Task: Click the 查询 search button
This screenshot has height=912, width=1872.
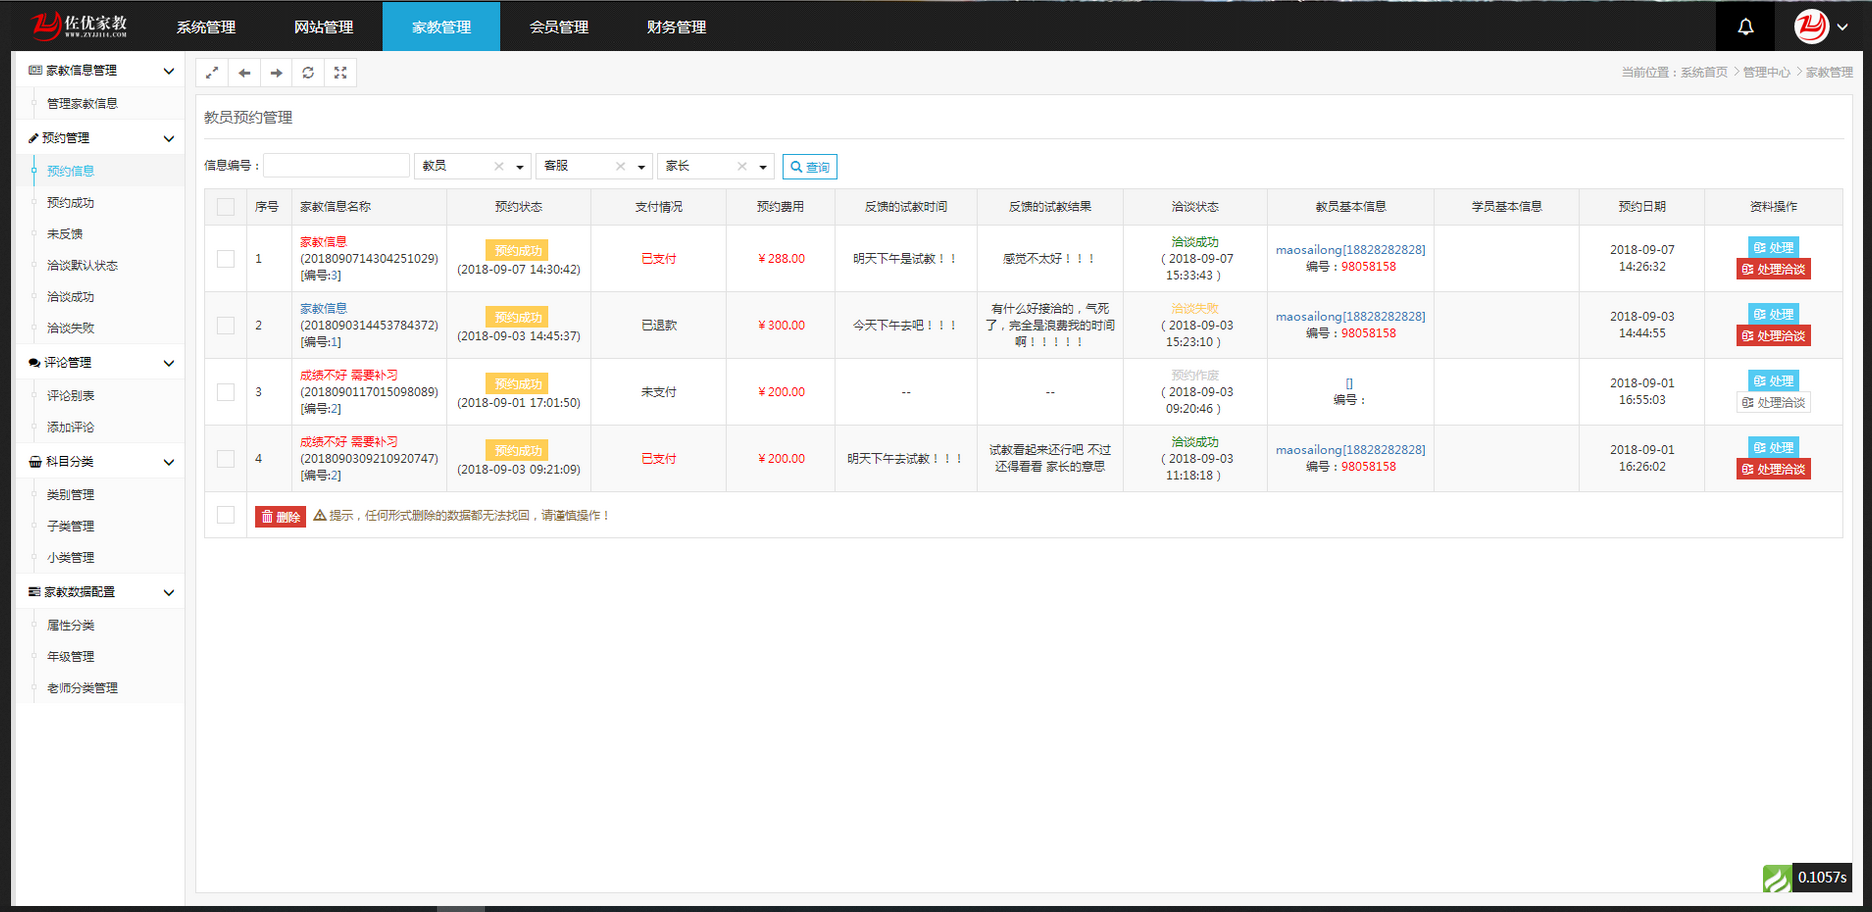Action: click(809, 167)
